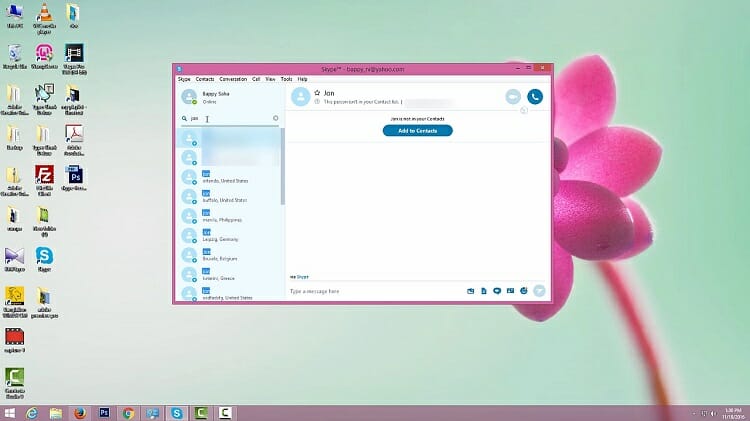This screenshot has height=421, width=750.
Task: Click the Photoshop taskbar icon
Action: (x=104, y=413)
